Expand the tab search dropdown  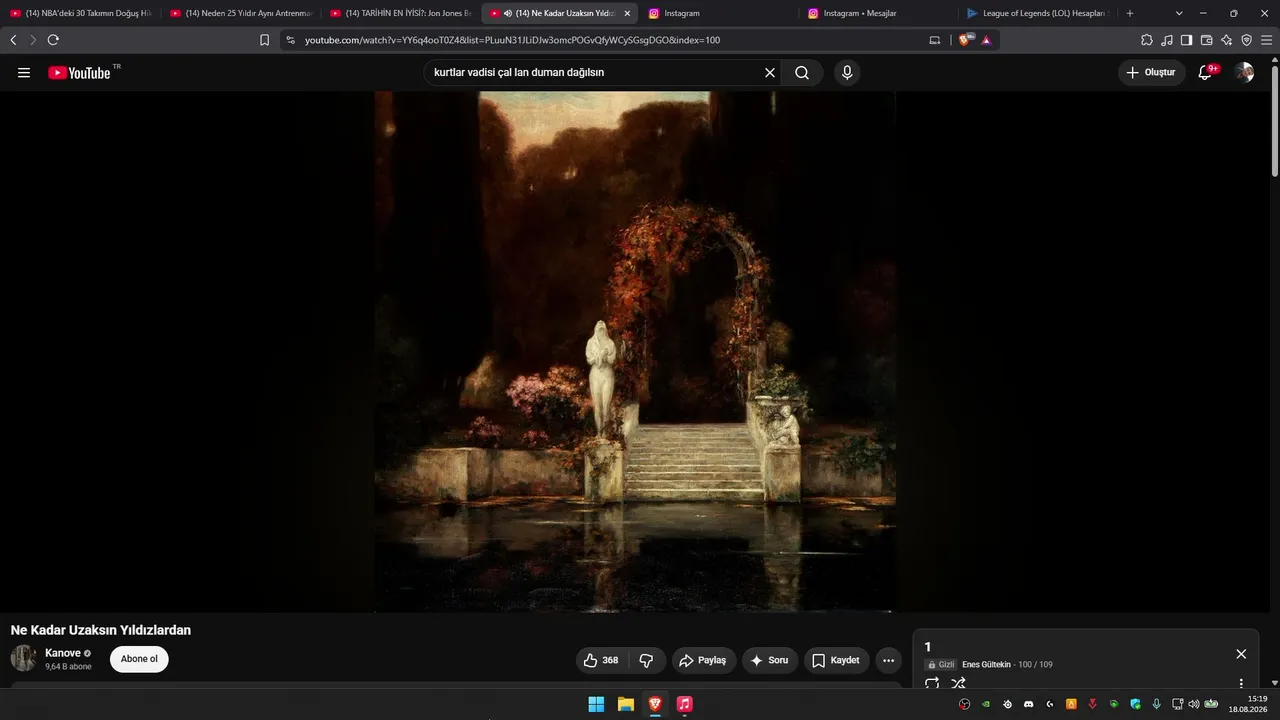click(x=1179, y=13)
